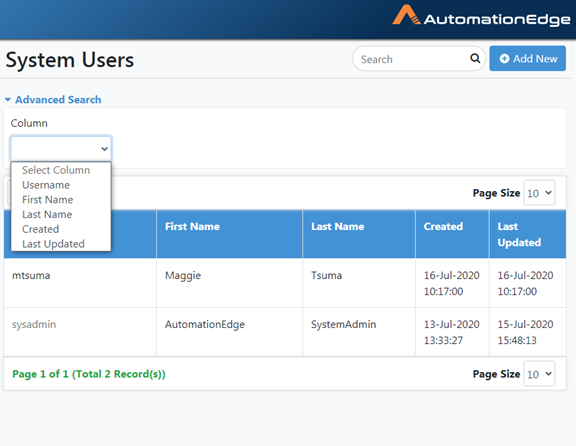Sort by Last Name column header
This screenshot has width=576, height=446.
coord(338,226)
